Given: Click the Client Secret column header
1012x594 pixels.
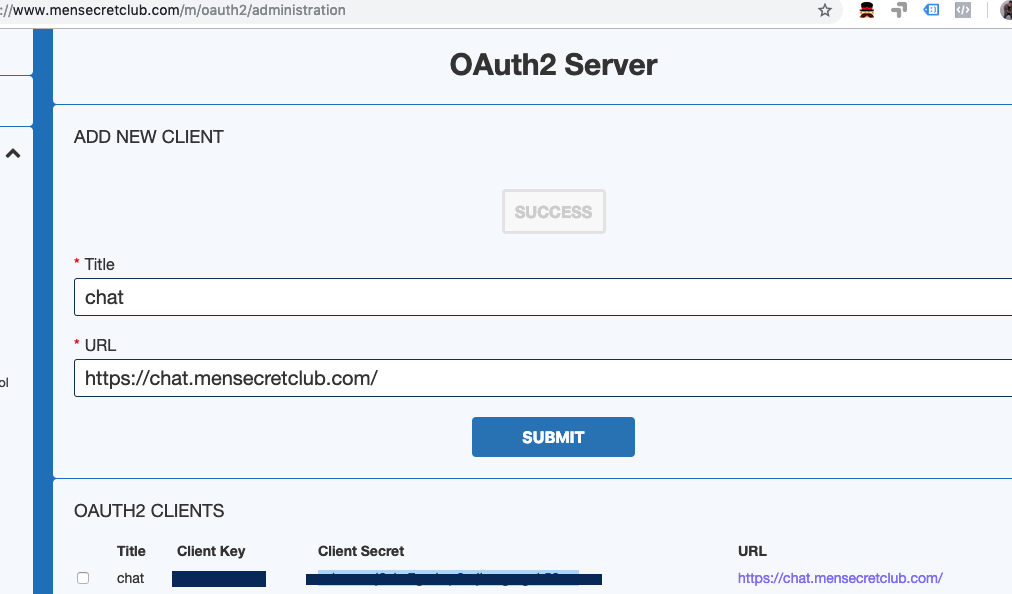Looking at the screenshot, I should pyautogui.click(x=361, y=551).
